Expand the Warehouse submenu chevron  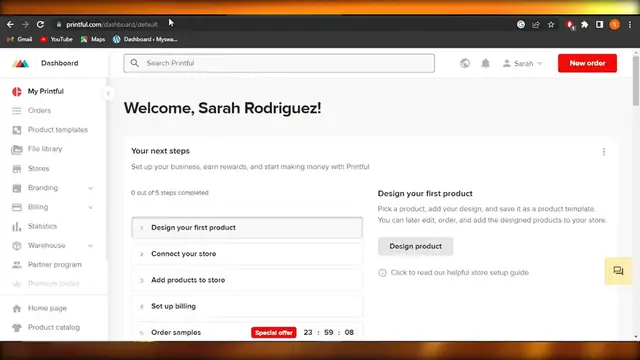tap(90, 246)
